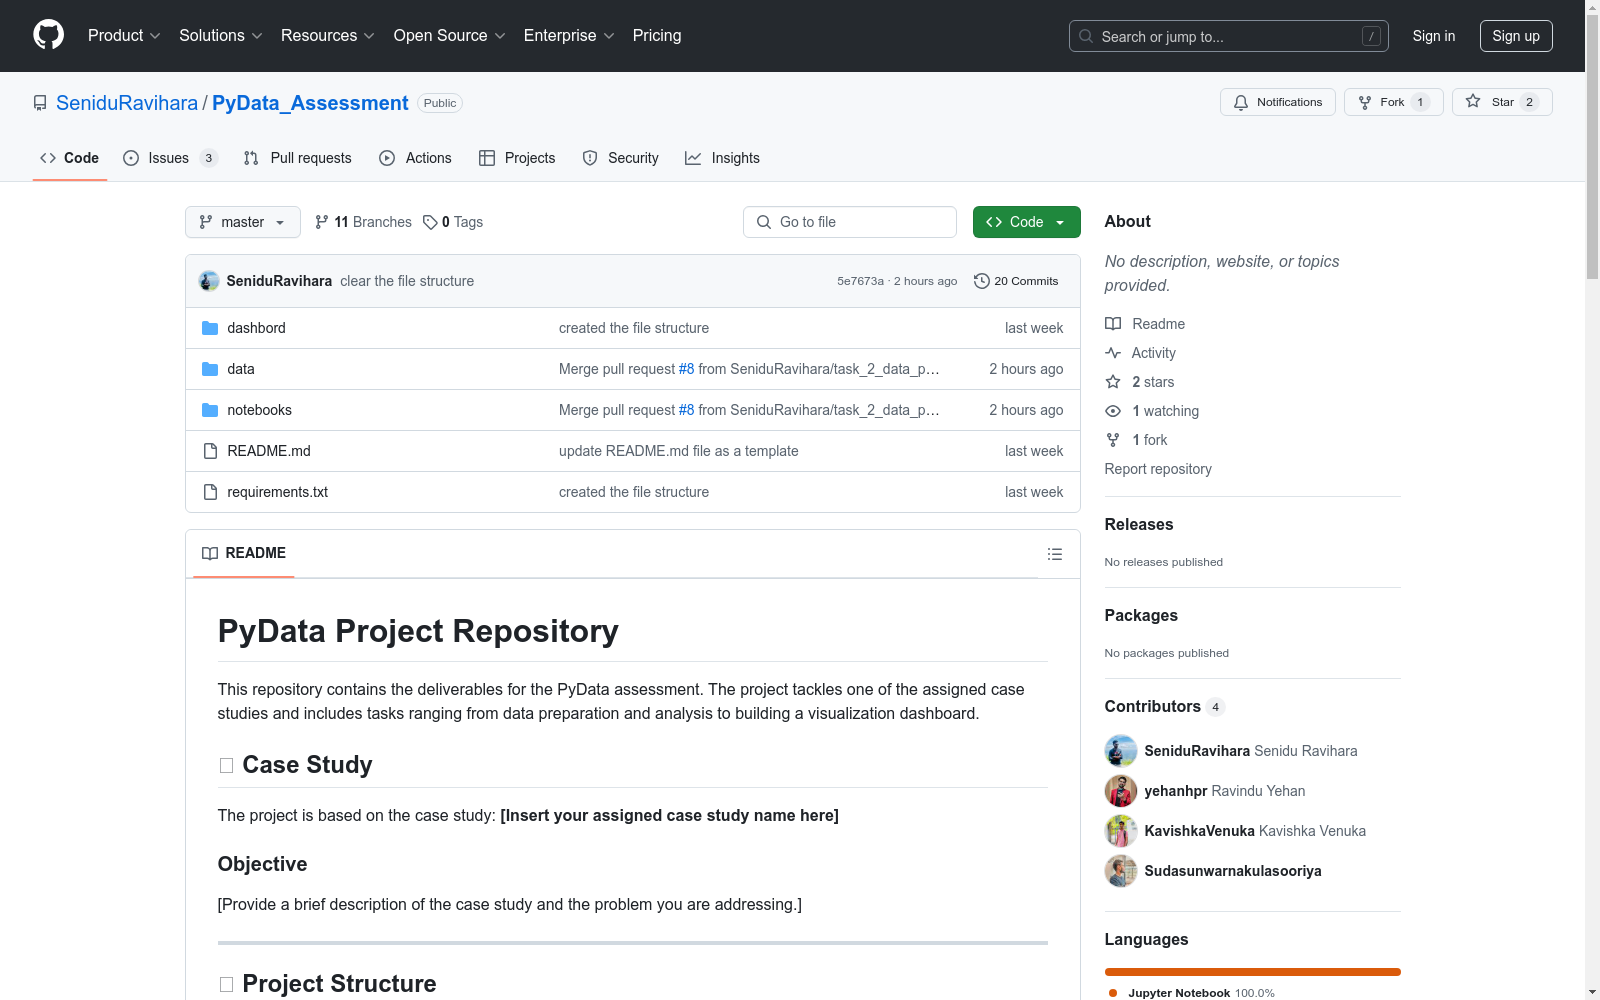Image resolution: width=1600 pixels, height=1000 pixels.
Task: Open commit hash 5e7673a
Action: pos(860,281)
